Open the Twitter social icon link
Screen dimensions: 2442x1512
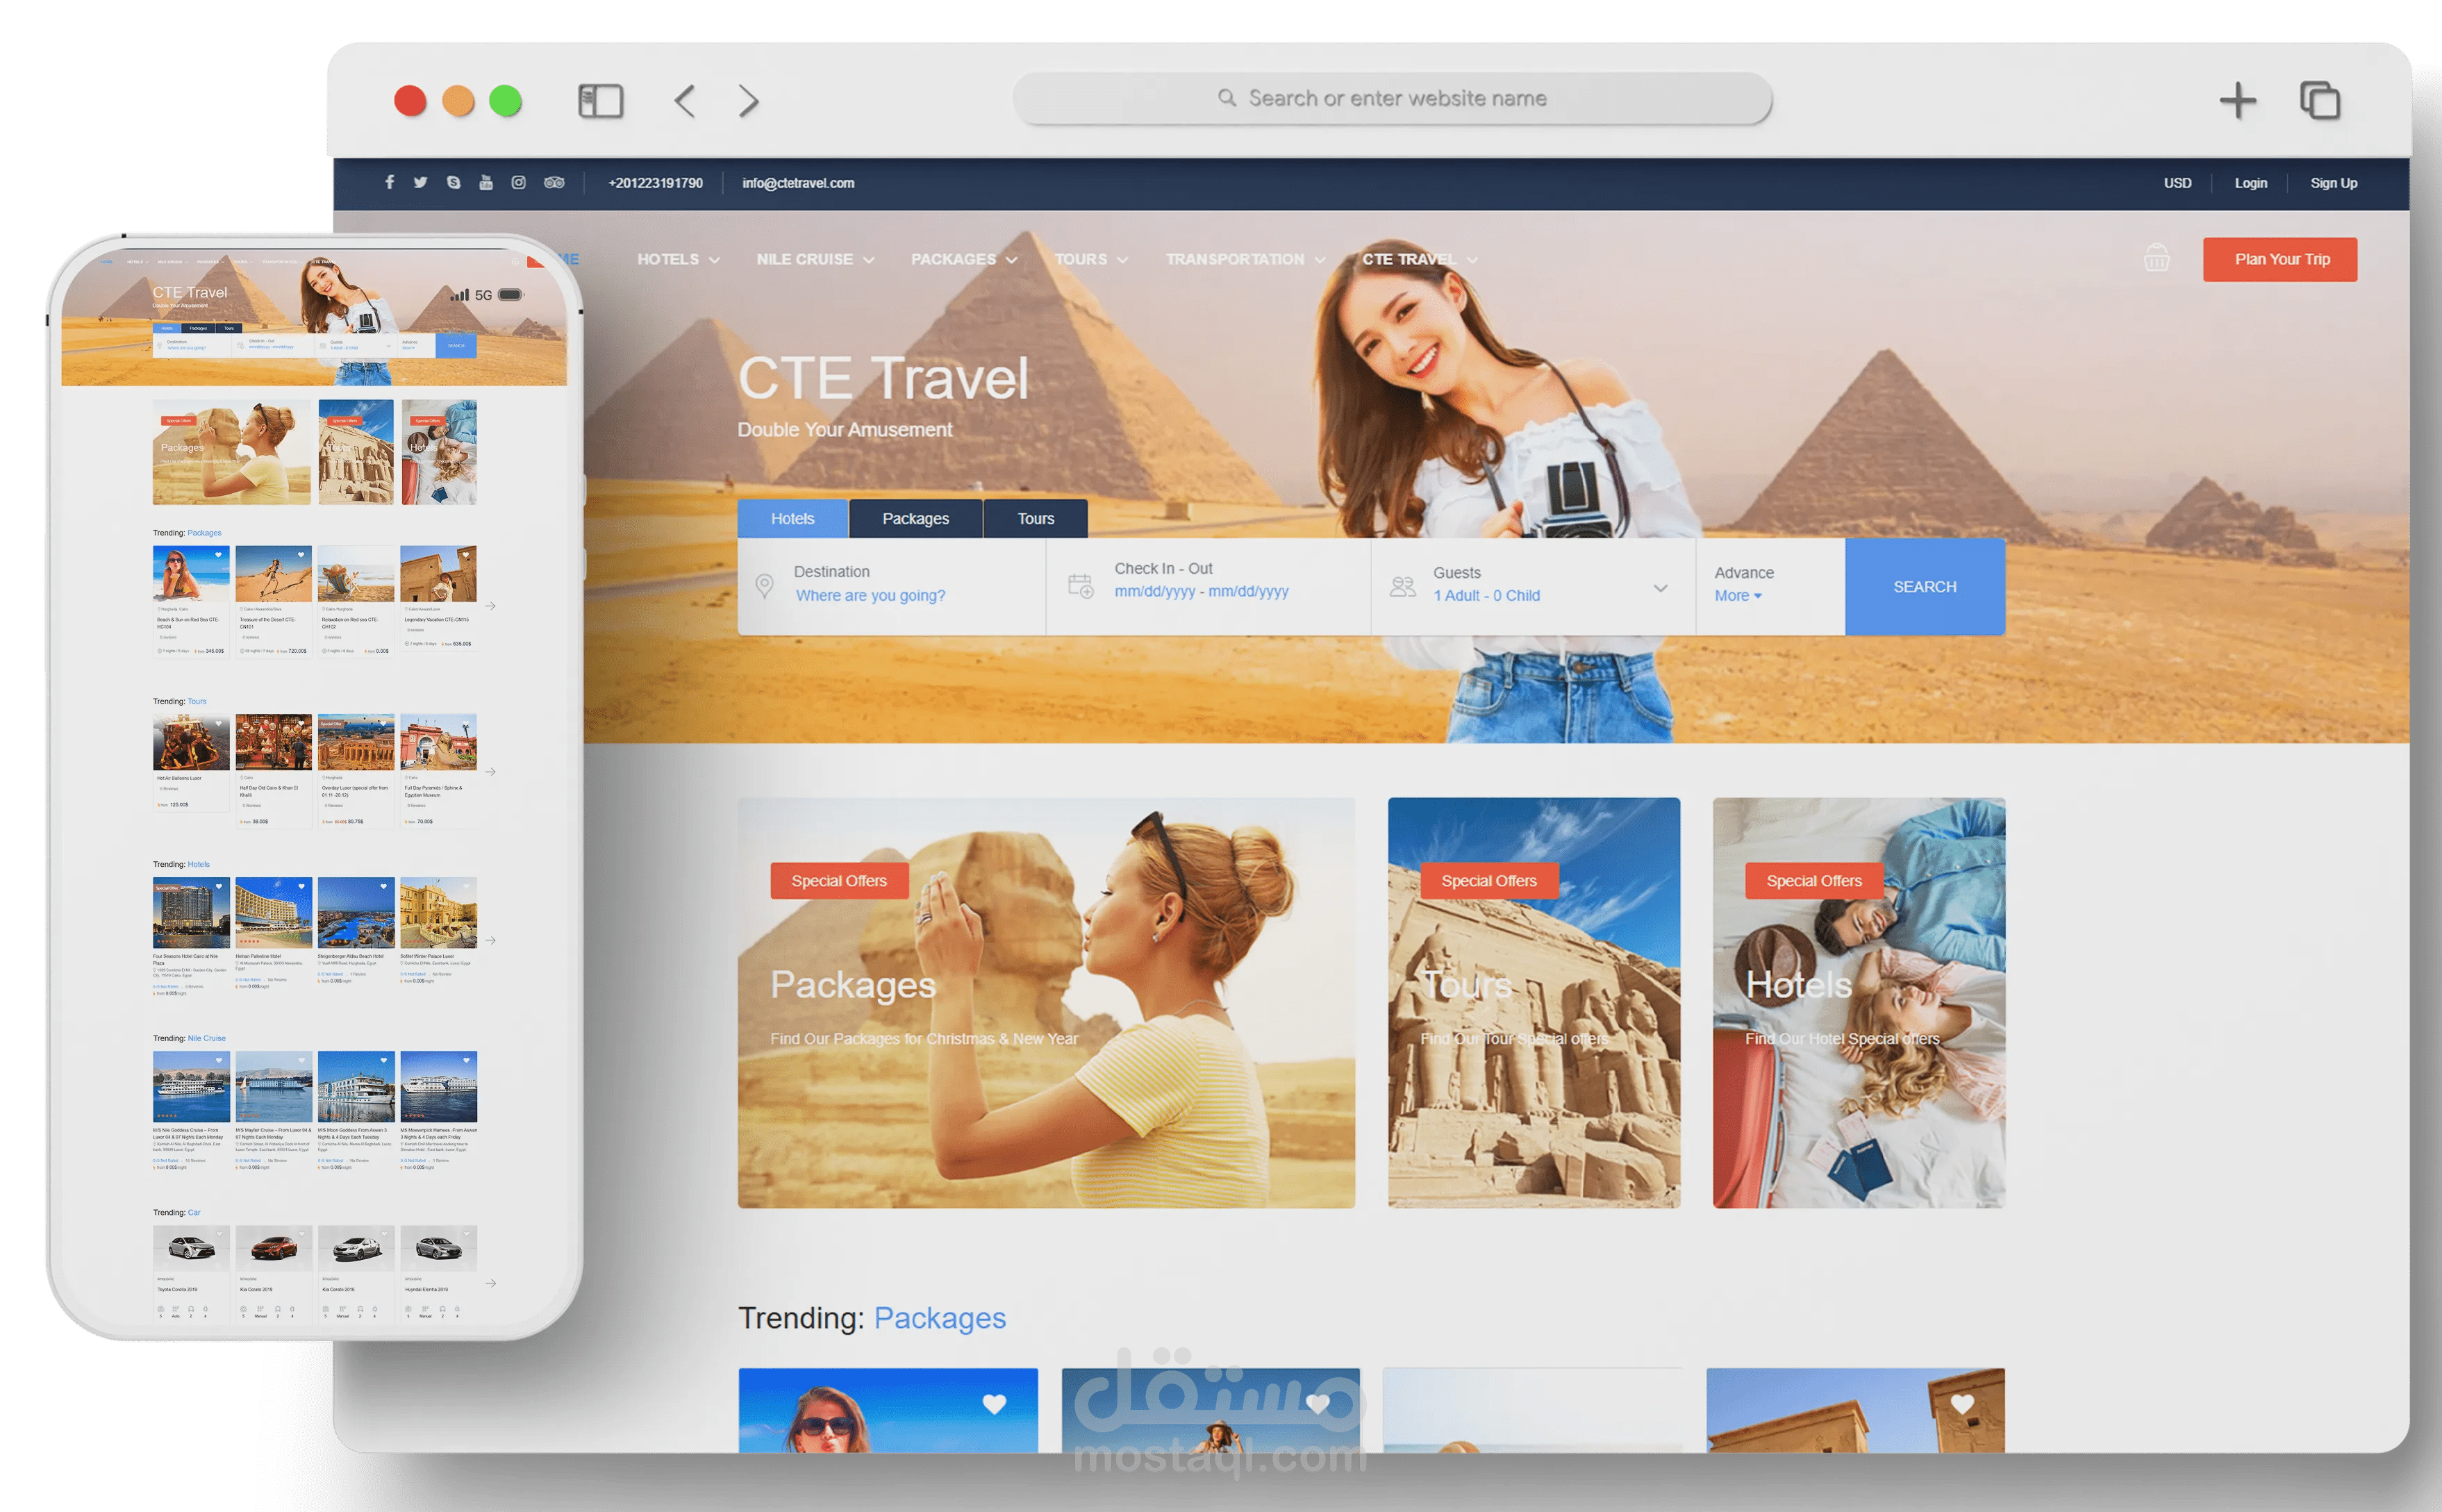coord(420,183)
